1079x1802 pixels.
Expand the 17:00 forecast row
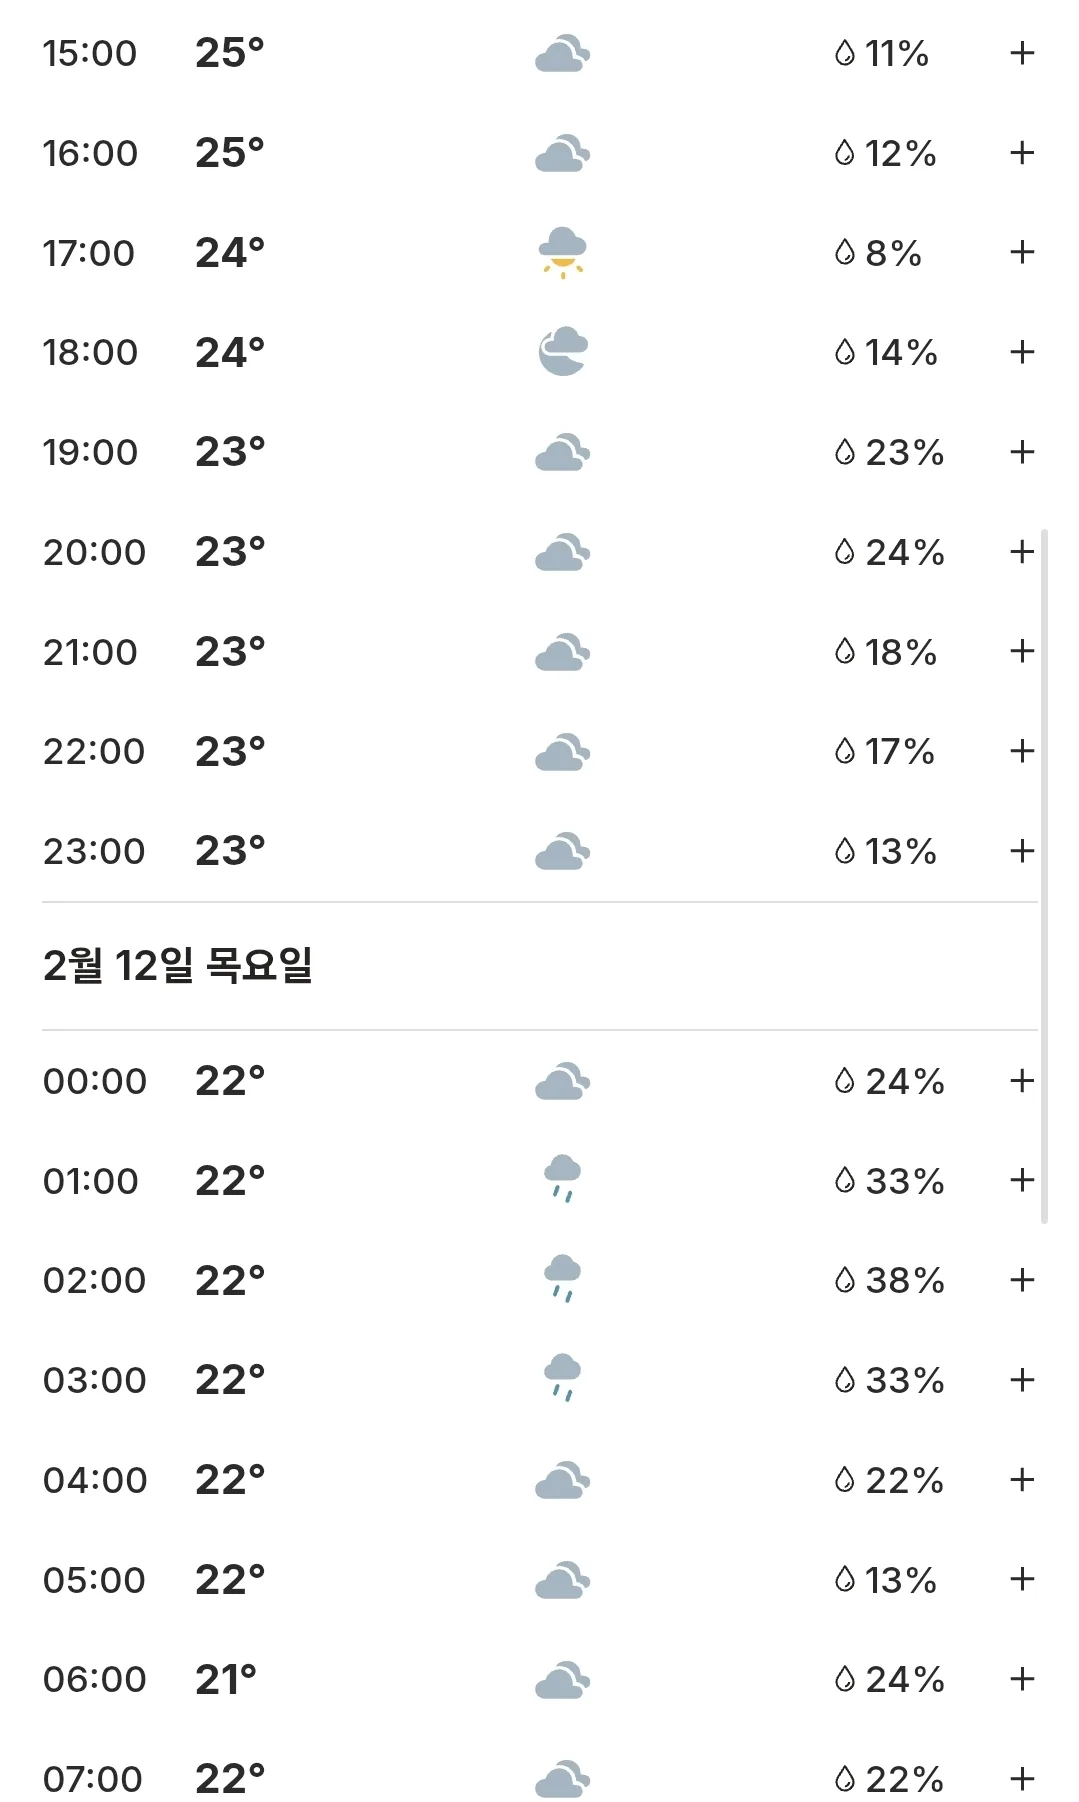1022,252
